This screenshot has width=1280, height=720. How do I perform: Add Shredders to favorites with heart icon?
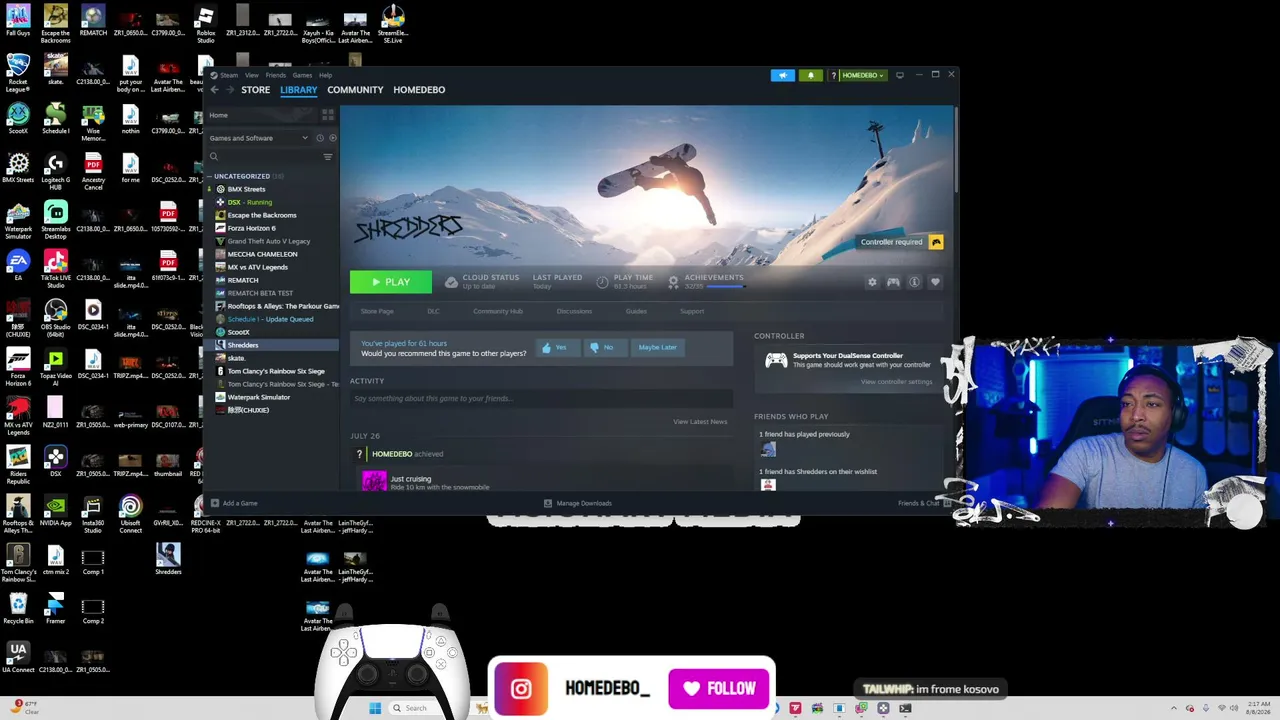935,282
